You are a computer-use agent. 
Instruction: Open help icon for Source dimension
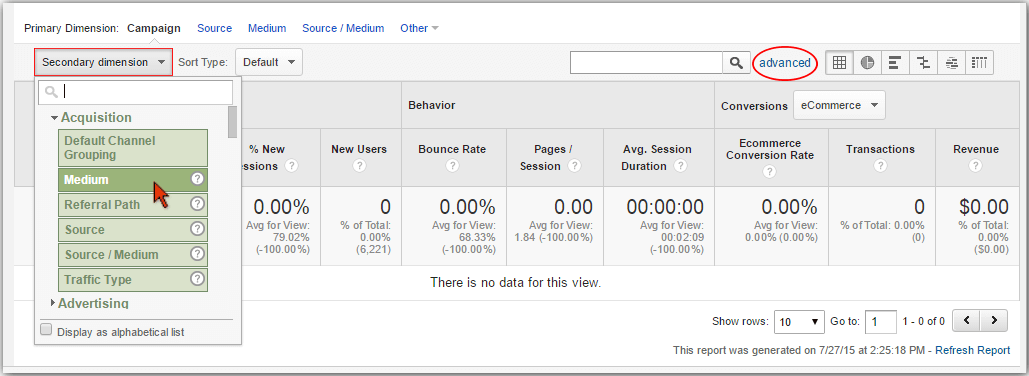(x=197, y=229)
